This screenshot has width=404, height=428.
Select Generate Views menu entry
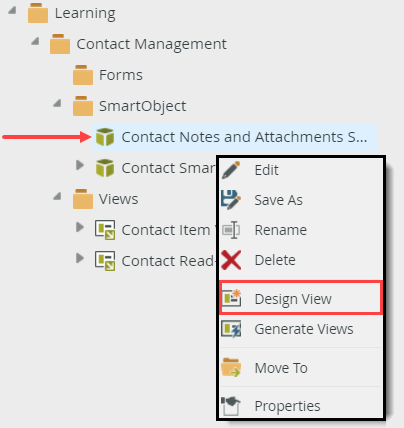tap(301, 329)
